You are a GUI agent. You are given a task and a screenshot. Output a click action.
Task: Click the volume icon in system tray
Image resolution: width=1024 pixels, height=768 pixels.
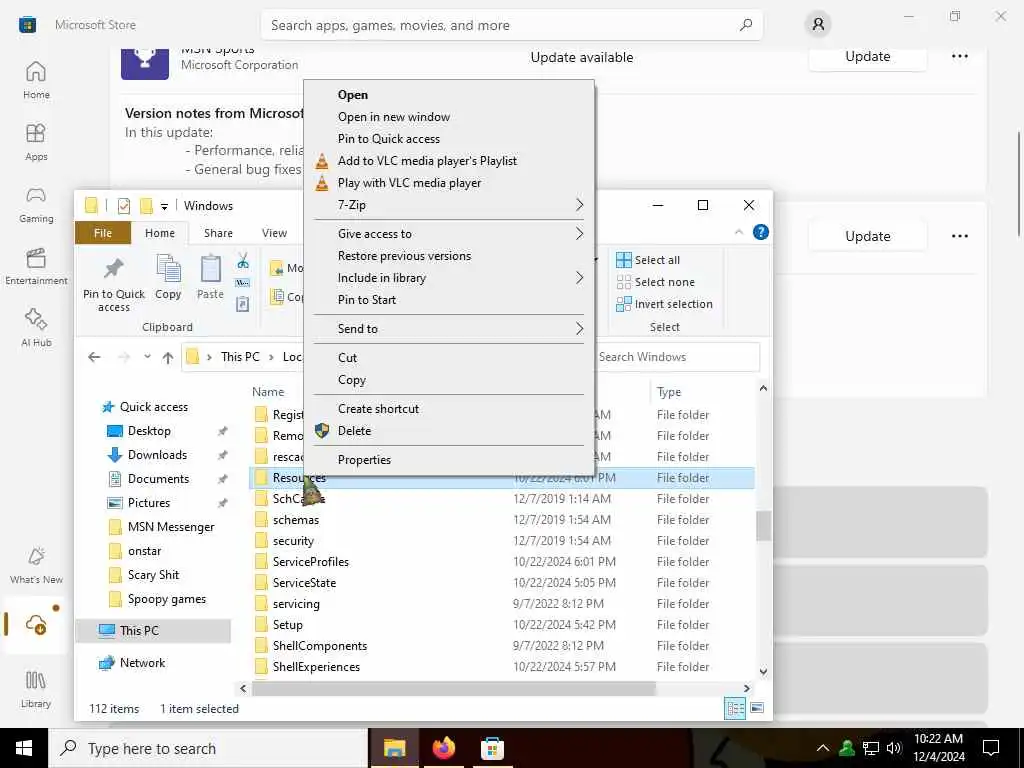coord(894,748)
